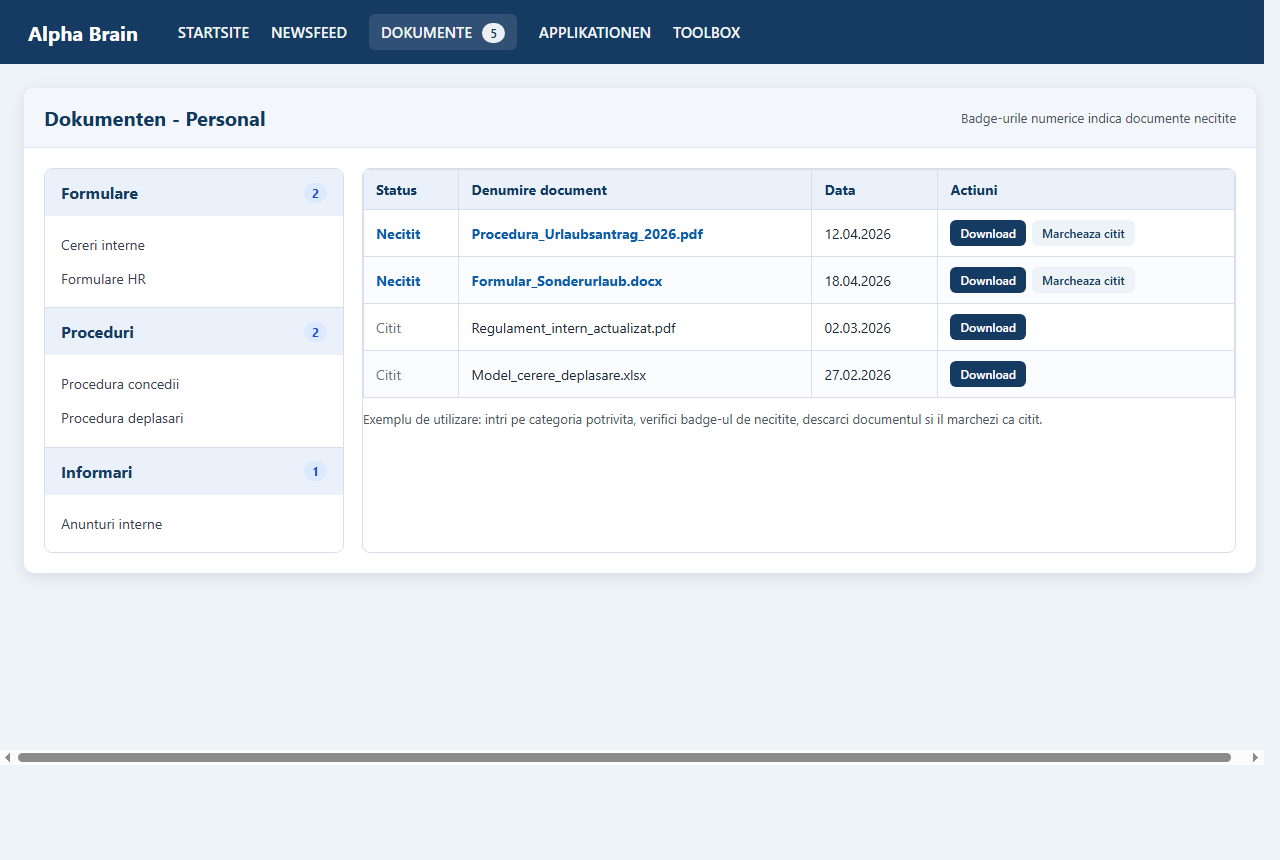Click the Status column header
Screen dimensions: 1280x860
411,190
